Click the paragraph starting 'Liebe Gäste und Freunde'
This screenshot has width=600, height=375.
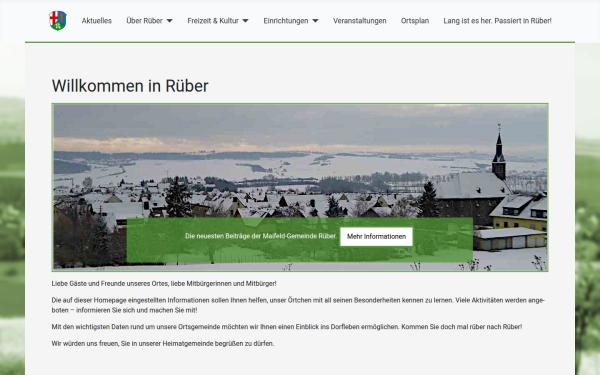pos(164,284)
